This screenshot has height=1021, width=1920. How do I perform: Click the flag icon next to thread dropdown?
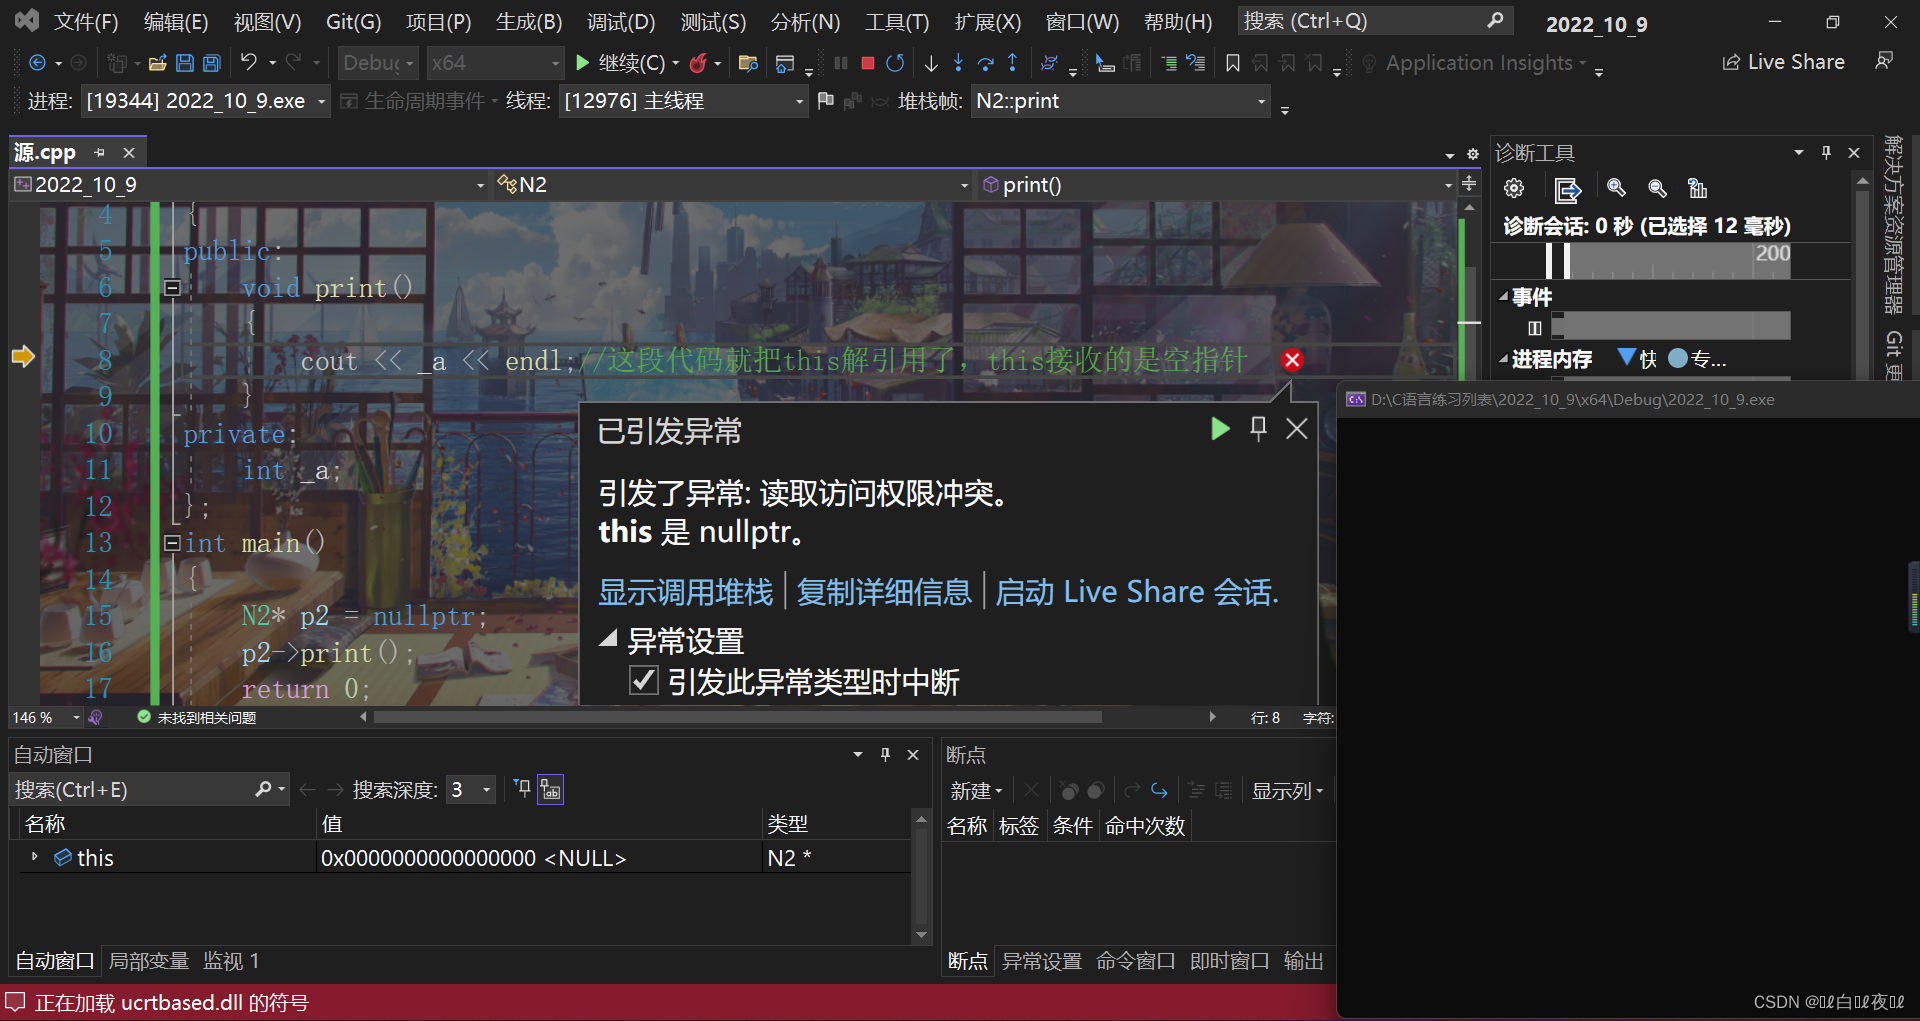coord(825,101)
